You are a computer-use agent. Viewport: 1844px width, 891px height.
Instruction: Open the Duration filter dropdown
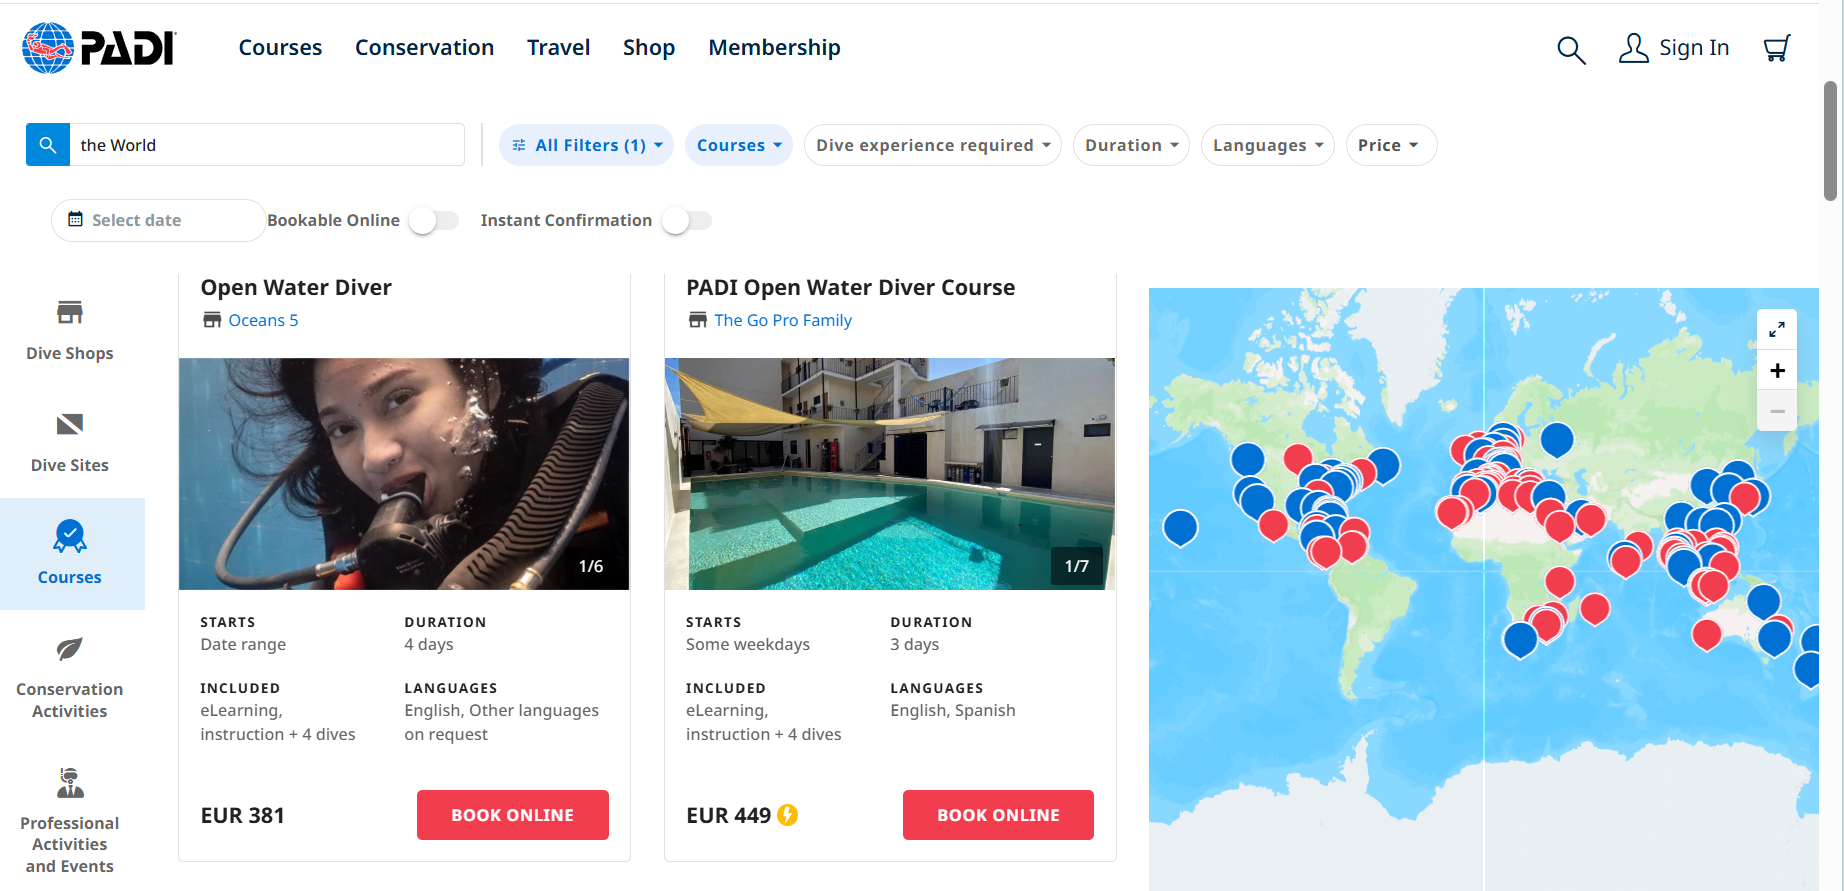click(x=1131, y=145)
